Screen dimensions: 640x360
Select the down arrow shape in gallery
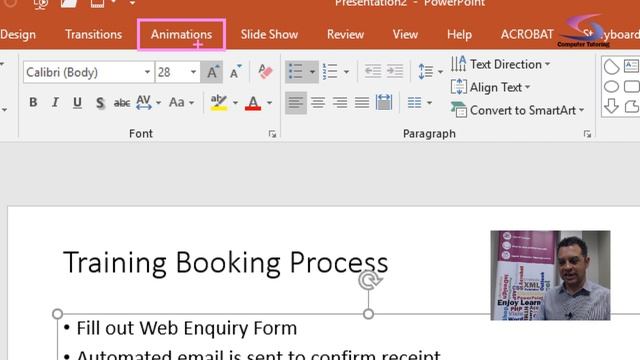(611, 106)
